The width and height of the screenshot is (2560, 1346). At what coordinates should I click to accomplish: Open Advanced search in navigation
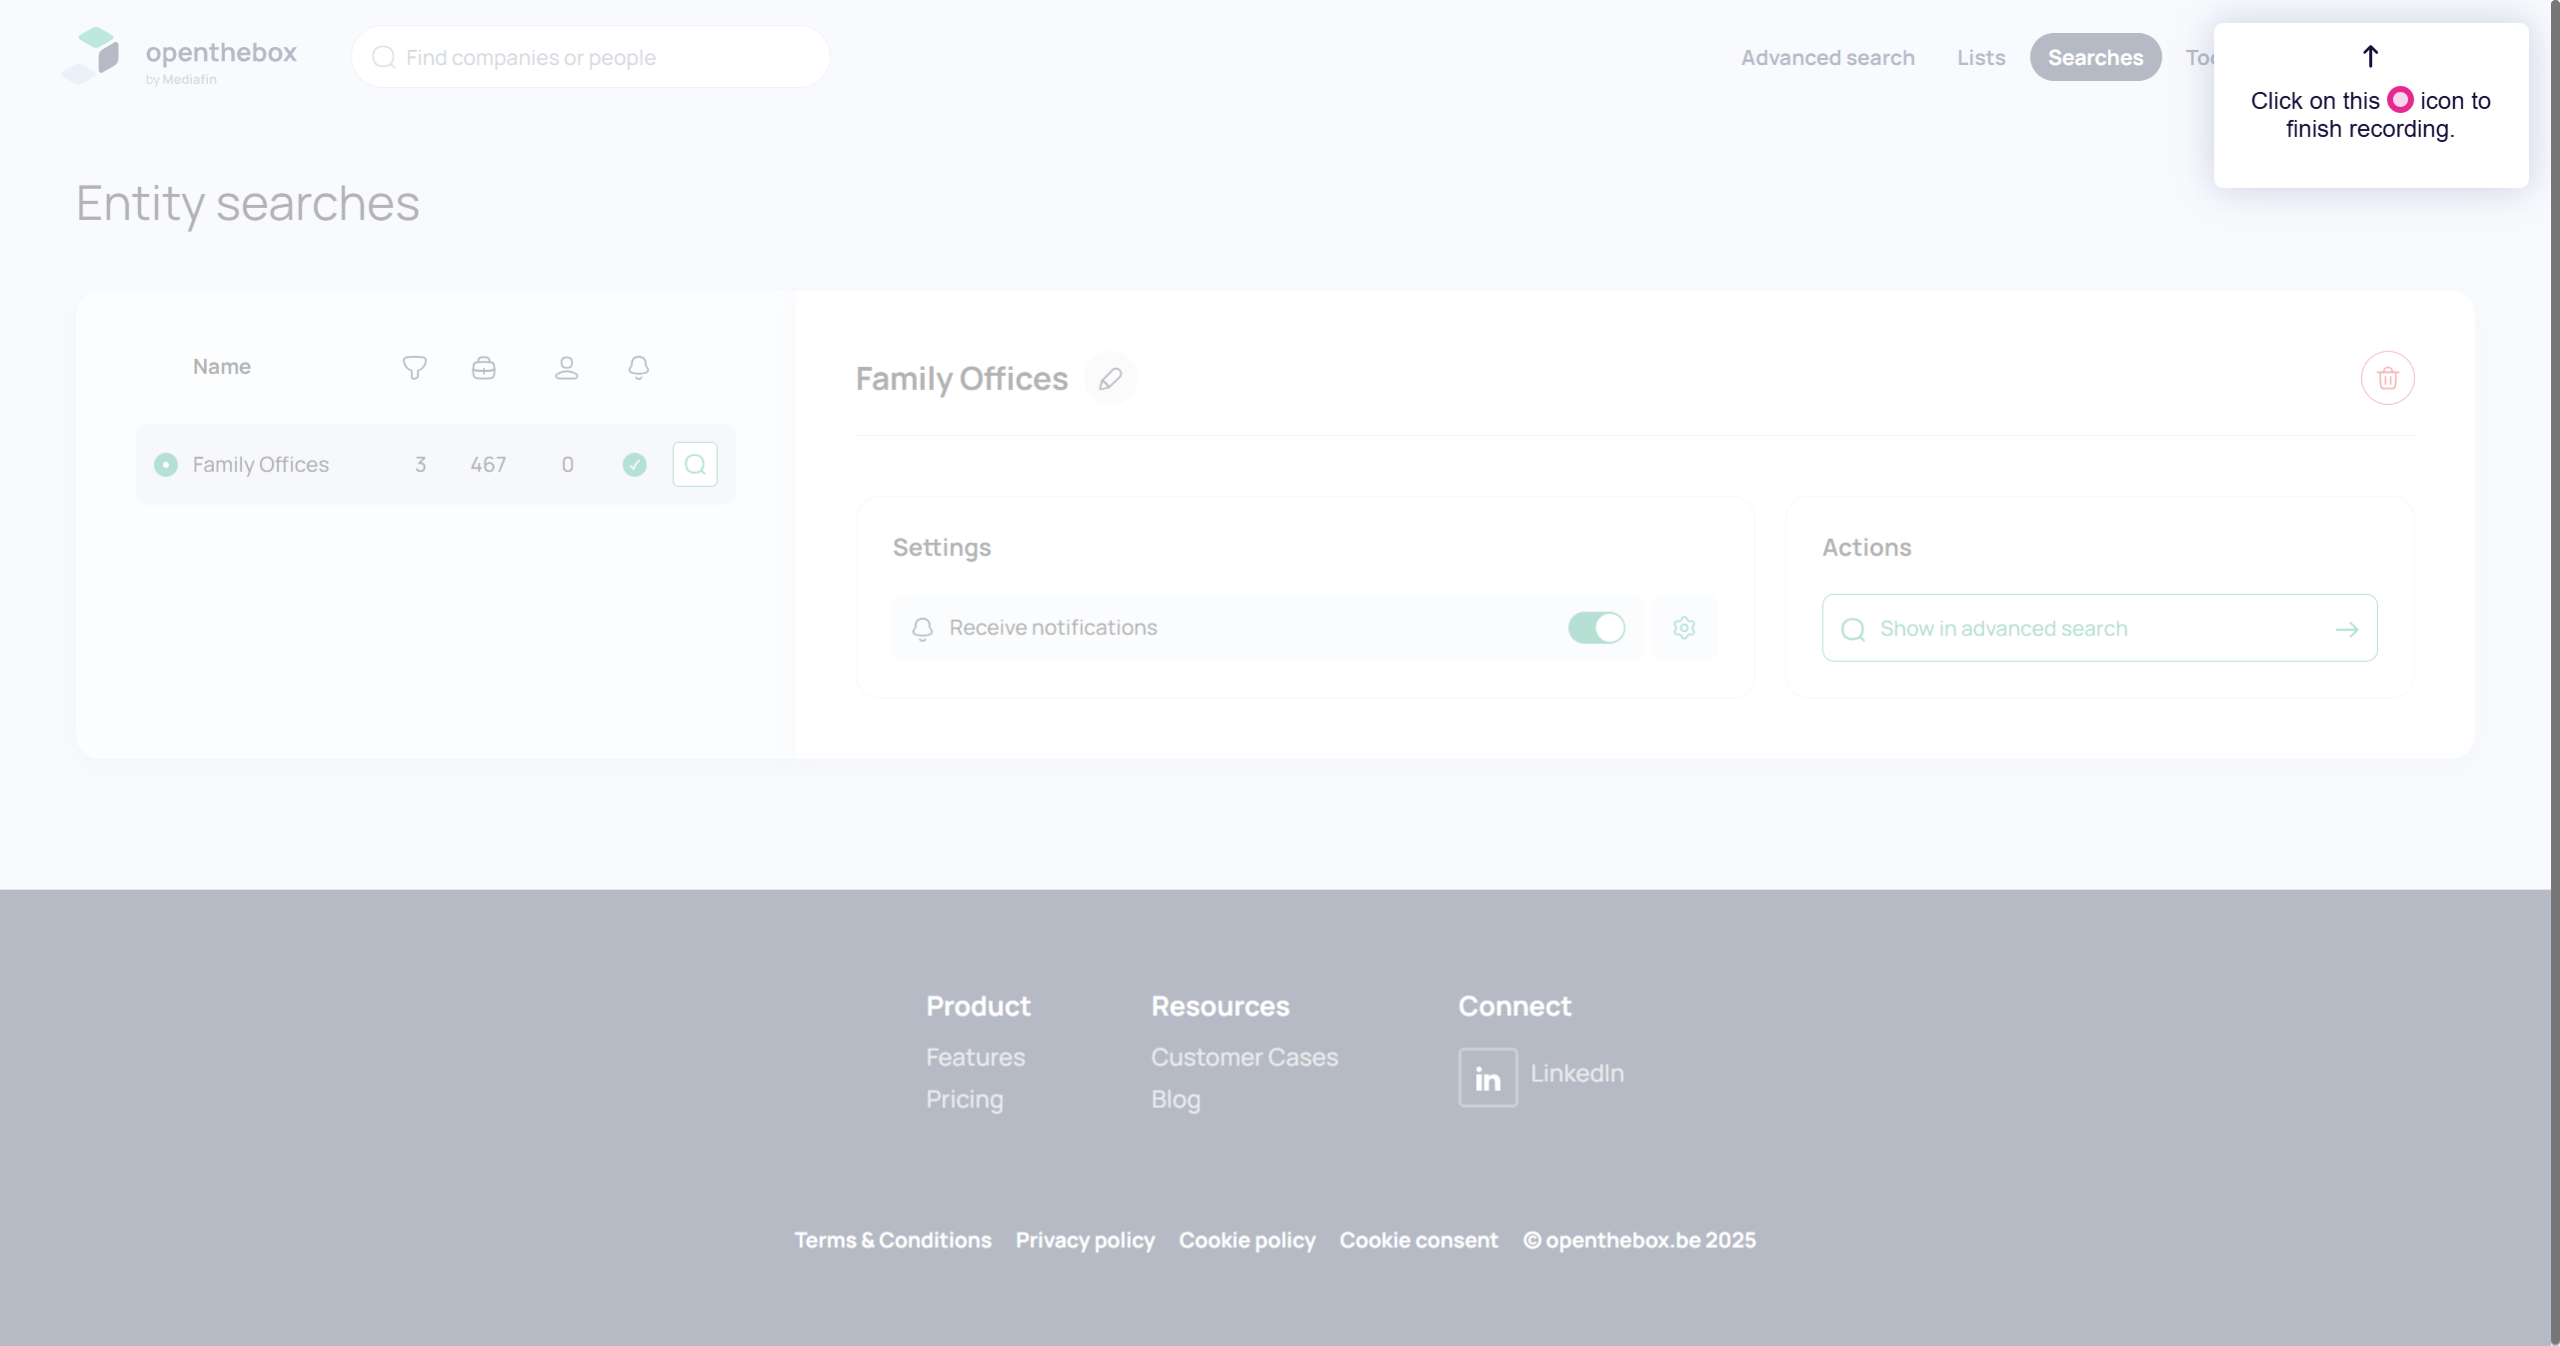point(1827,57)
